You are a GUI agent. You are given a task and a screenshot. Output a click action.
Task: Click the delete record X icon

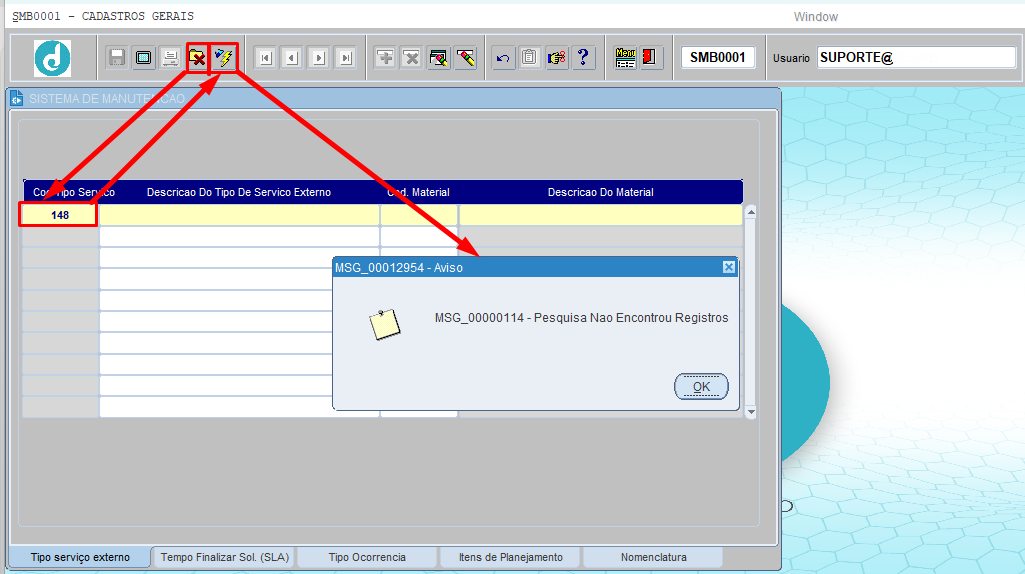(412, 58)
